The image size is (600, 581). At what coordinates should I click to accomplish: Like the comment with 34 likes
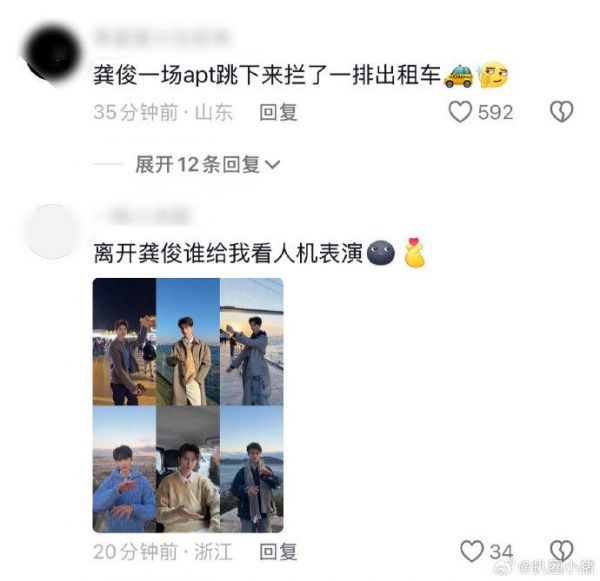[x=472, y=552]
